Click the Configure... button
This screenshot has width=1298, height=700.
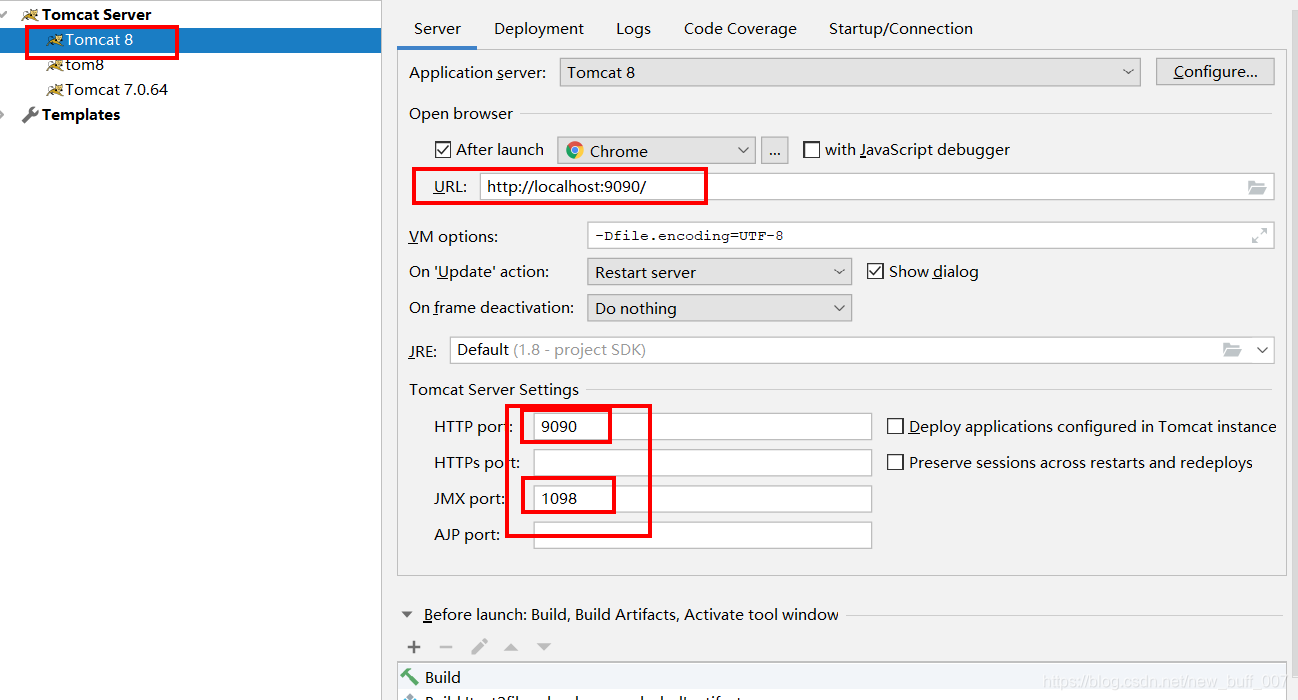point(1214,72)
